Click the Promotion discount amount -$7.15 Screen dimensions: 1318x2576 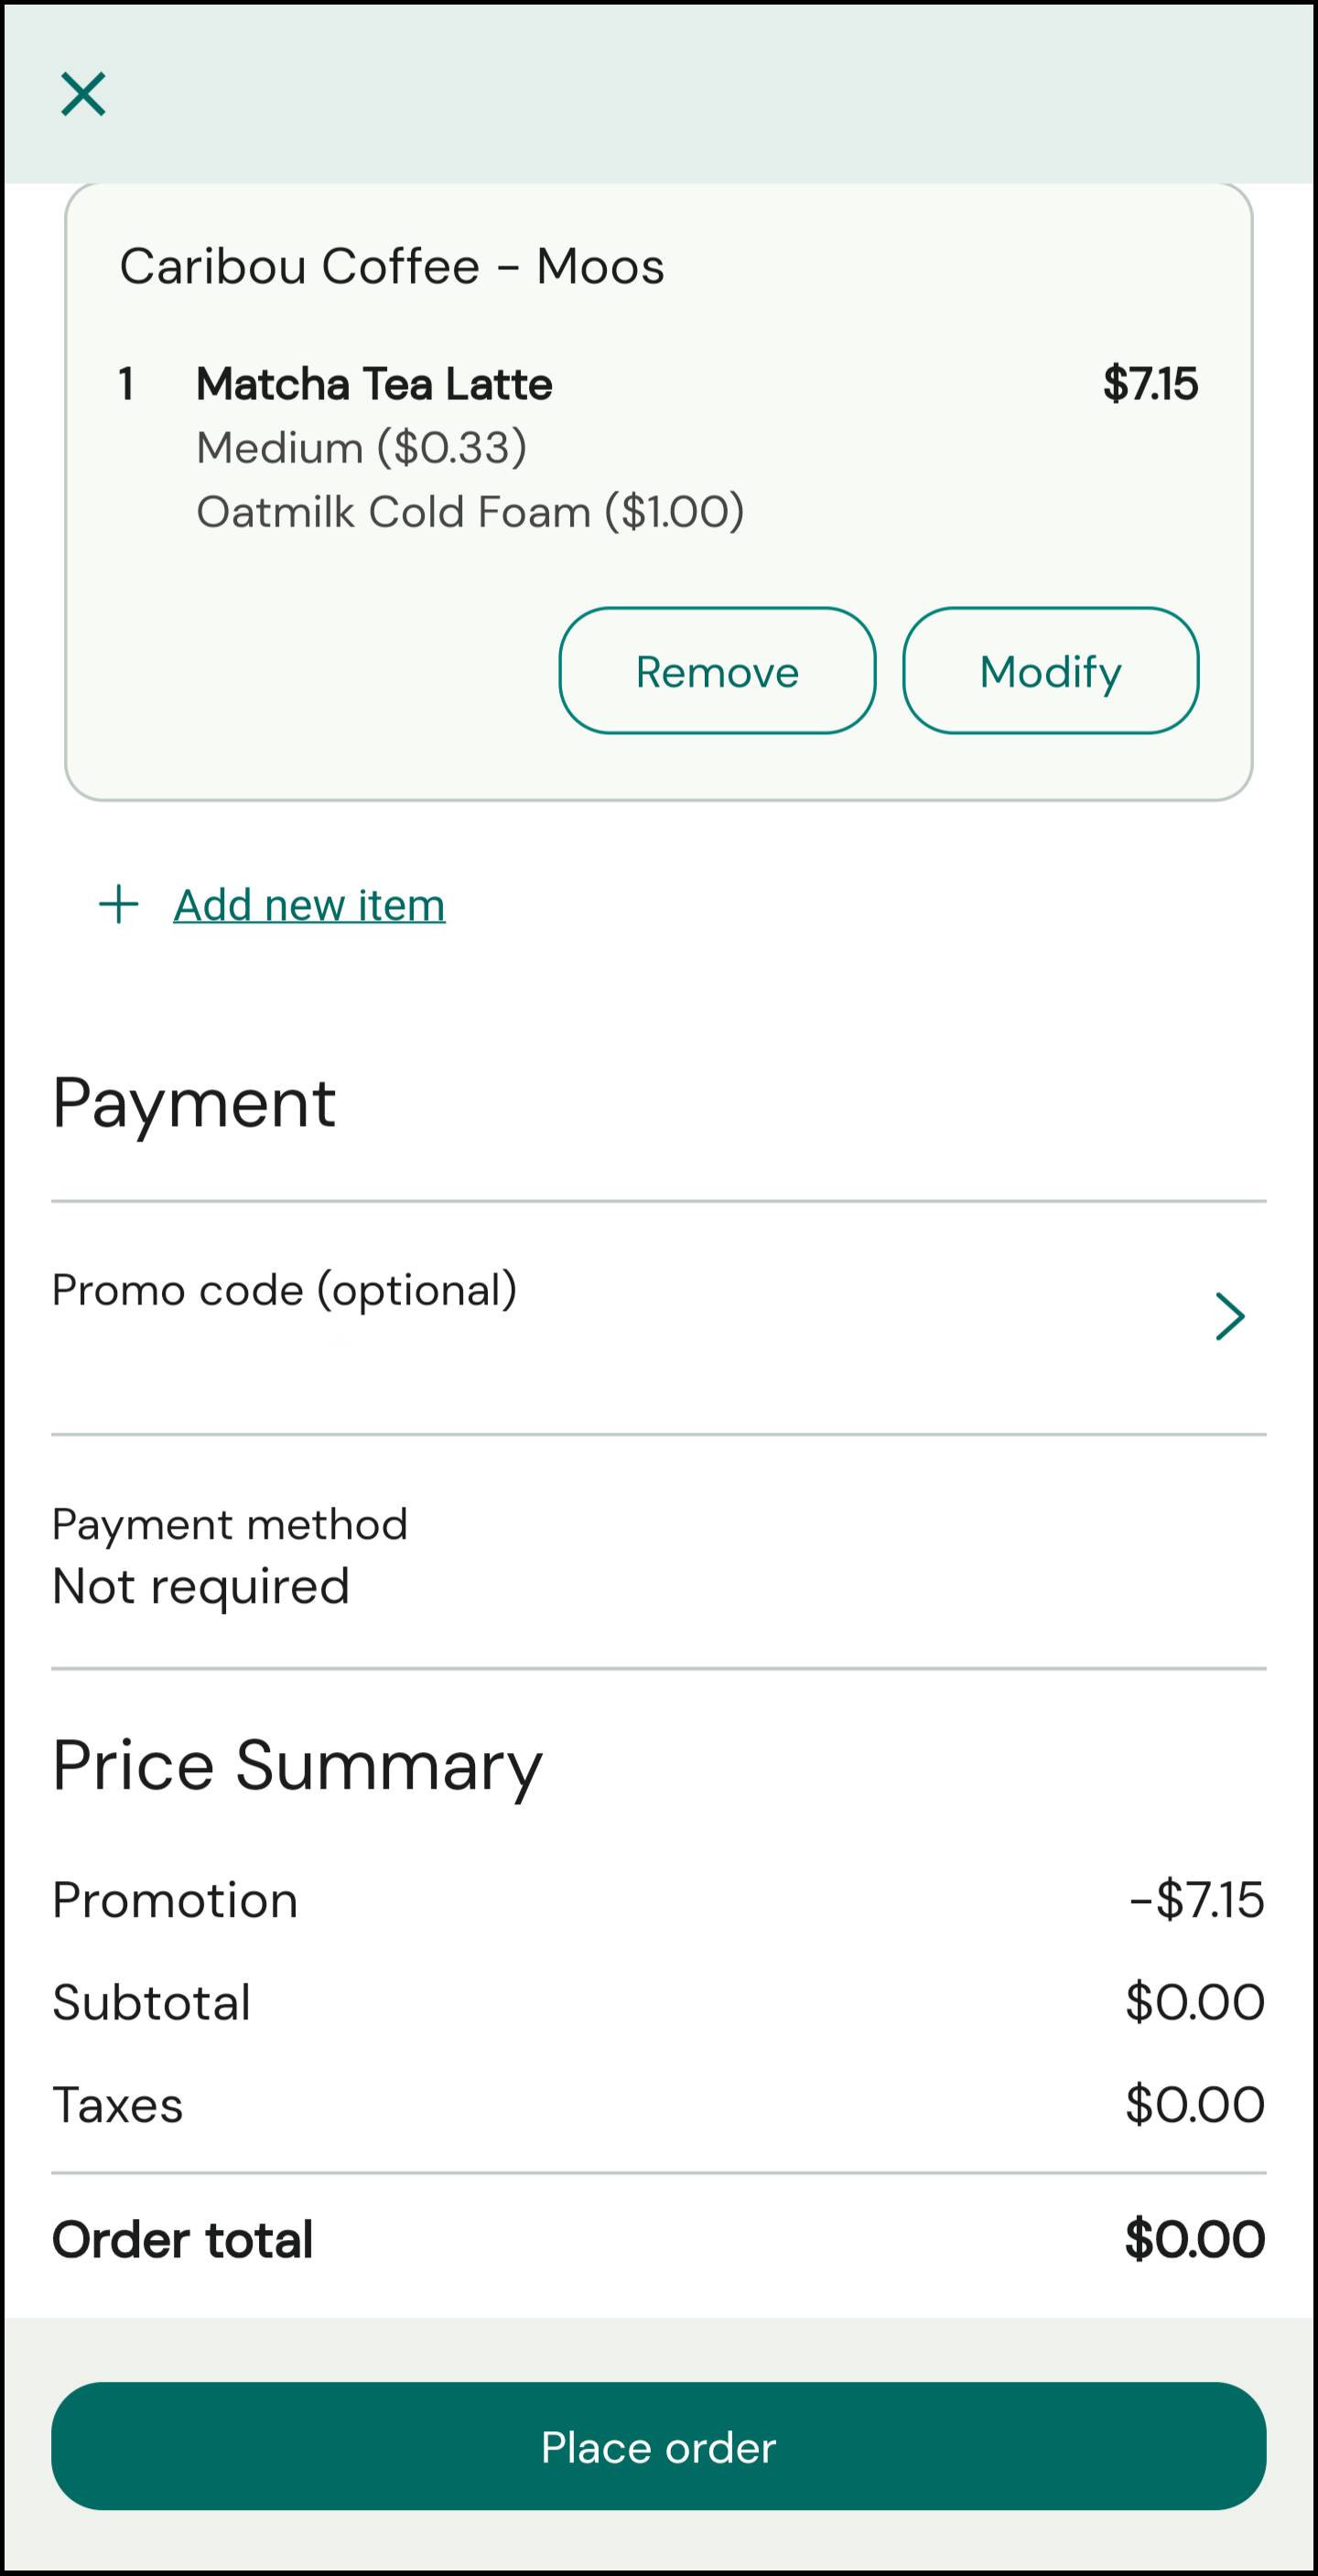coord(1196,1899)
